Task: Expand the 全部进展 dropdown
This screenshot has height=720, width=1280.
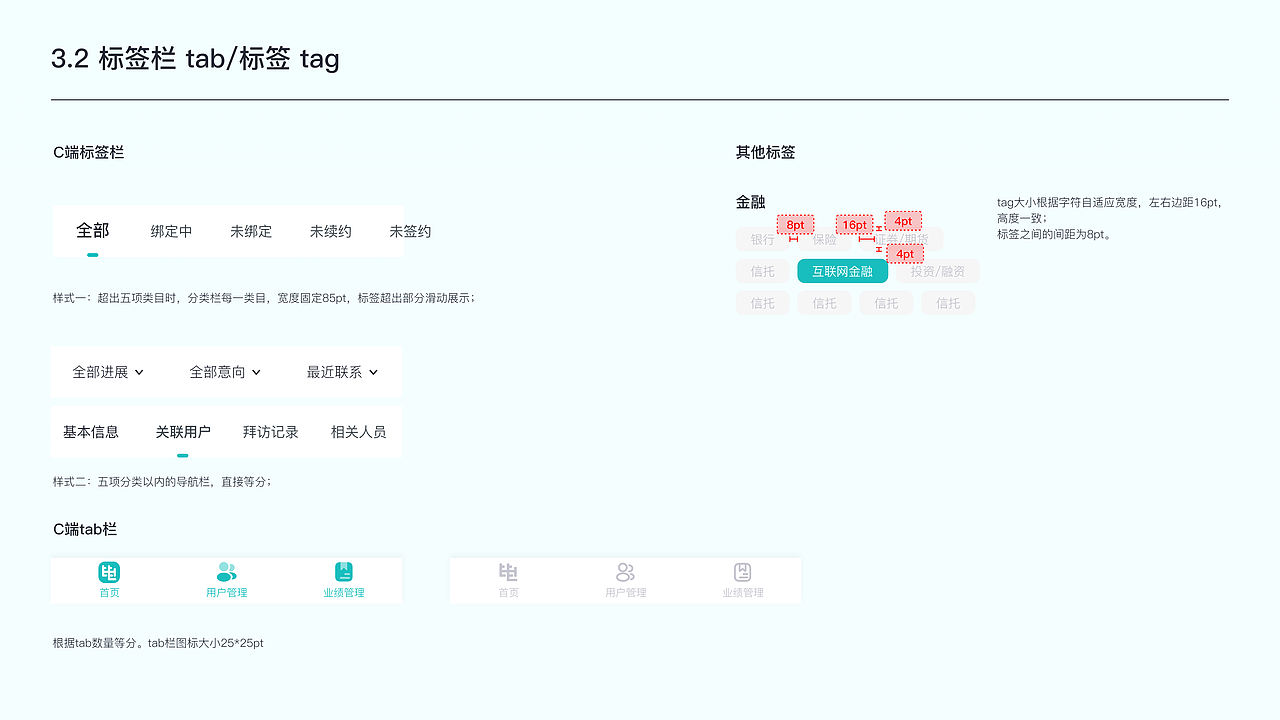Action: tap(105, 371)
